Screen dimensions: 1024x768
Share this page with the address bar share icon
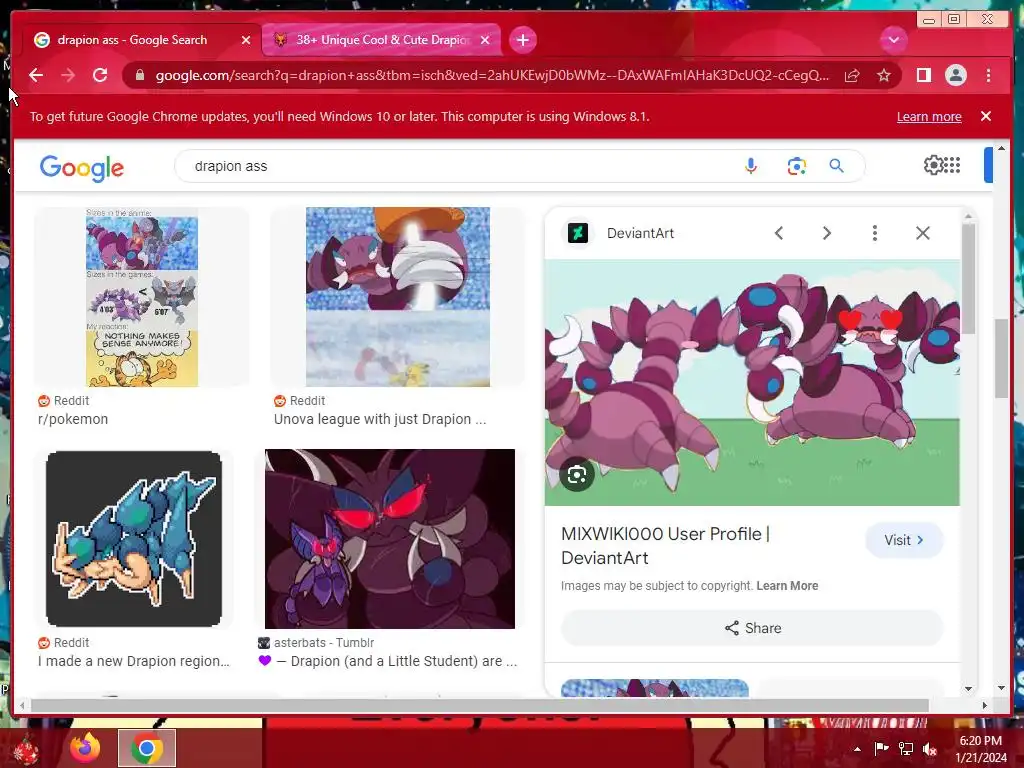coord(852,76)
